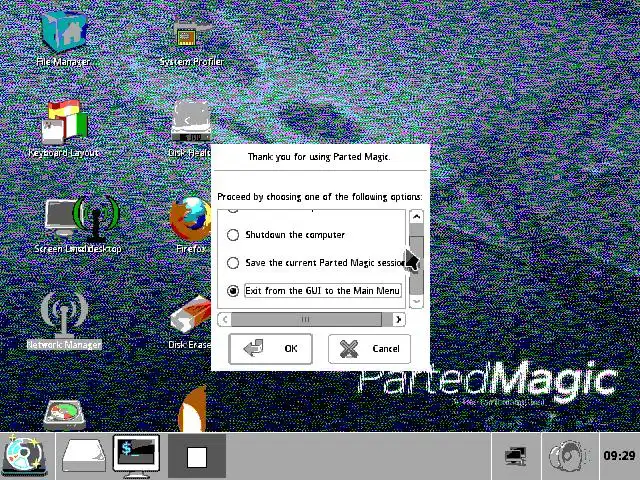
Task: Click the vertical scrollbar thumb in the dialog
Action: [x=416, y=264]
